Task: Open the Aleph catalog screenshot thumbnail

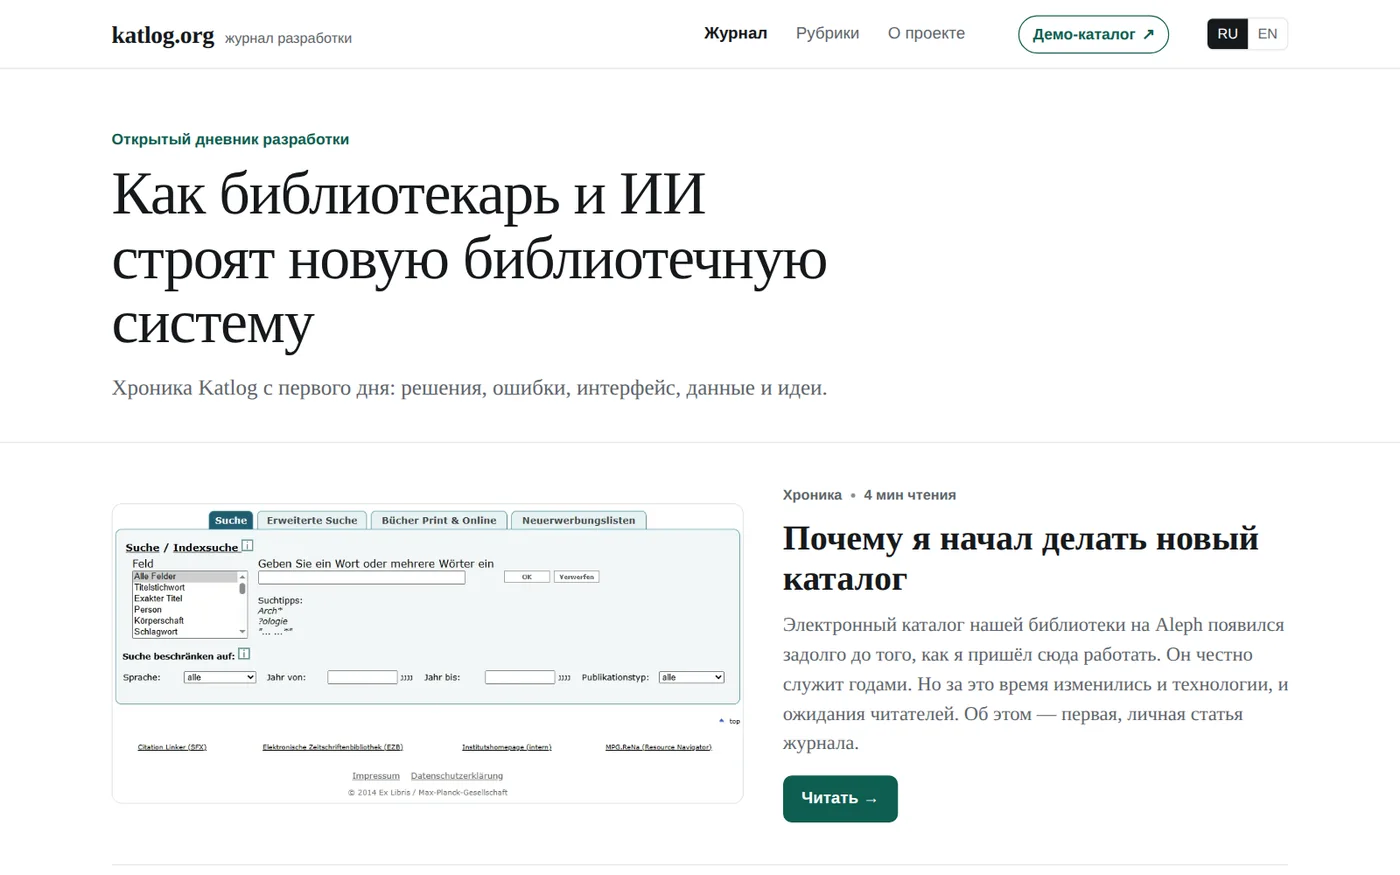Action: point(427,653)
